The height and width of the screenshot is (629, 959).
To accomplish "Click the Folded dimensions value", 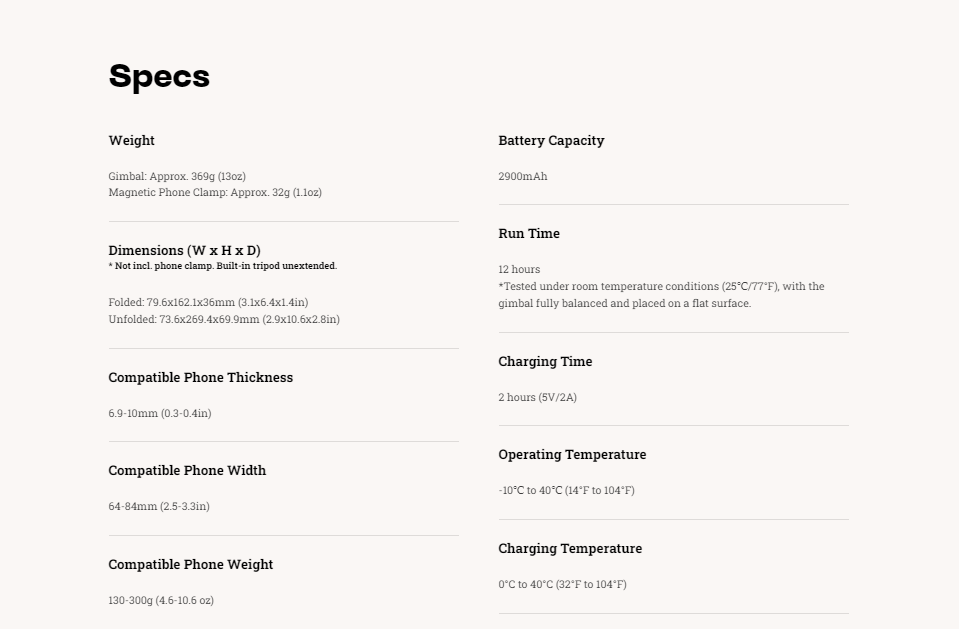I will coord(209,302).
